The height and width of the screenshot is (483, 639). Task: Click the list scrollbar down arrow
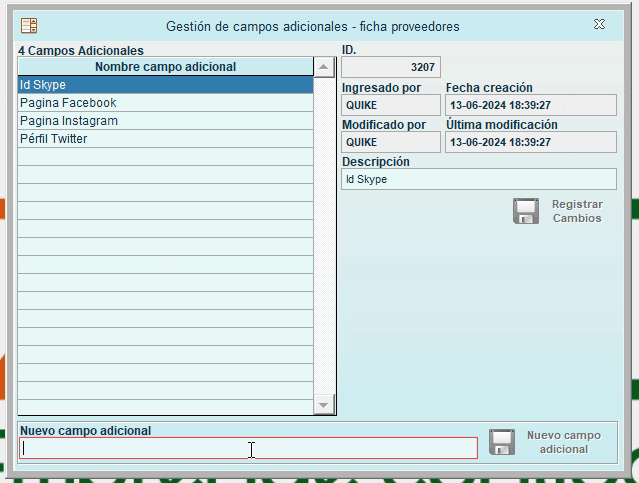click(x=324, y=405)
